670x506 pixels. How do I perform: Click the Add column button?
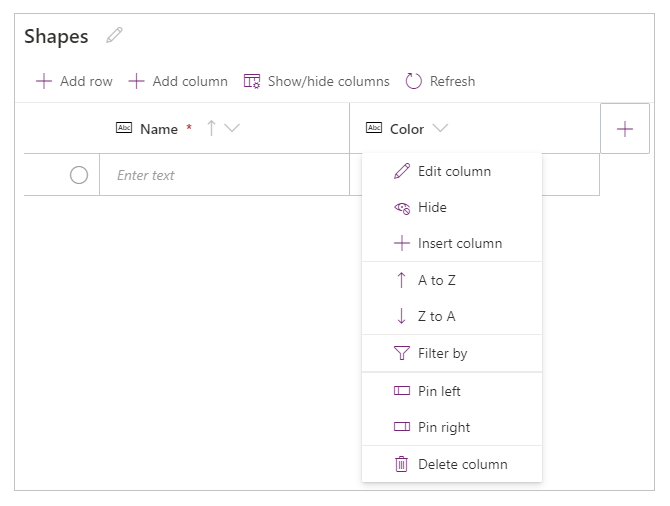[x=178, y=81]
